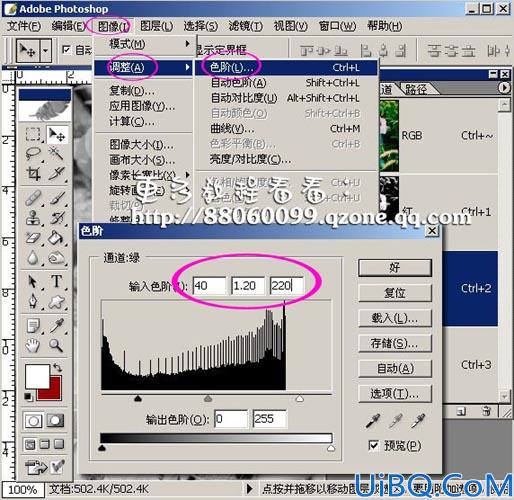The image size is (514, 500).
Task: Open the tool preset picker dropdown arrow
Action: click(46, 51)
